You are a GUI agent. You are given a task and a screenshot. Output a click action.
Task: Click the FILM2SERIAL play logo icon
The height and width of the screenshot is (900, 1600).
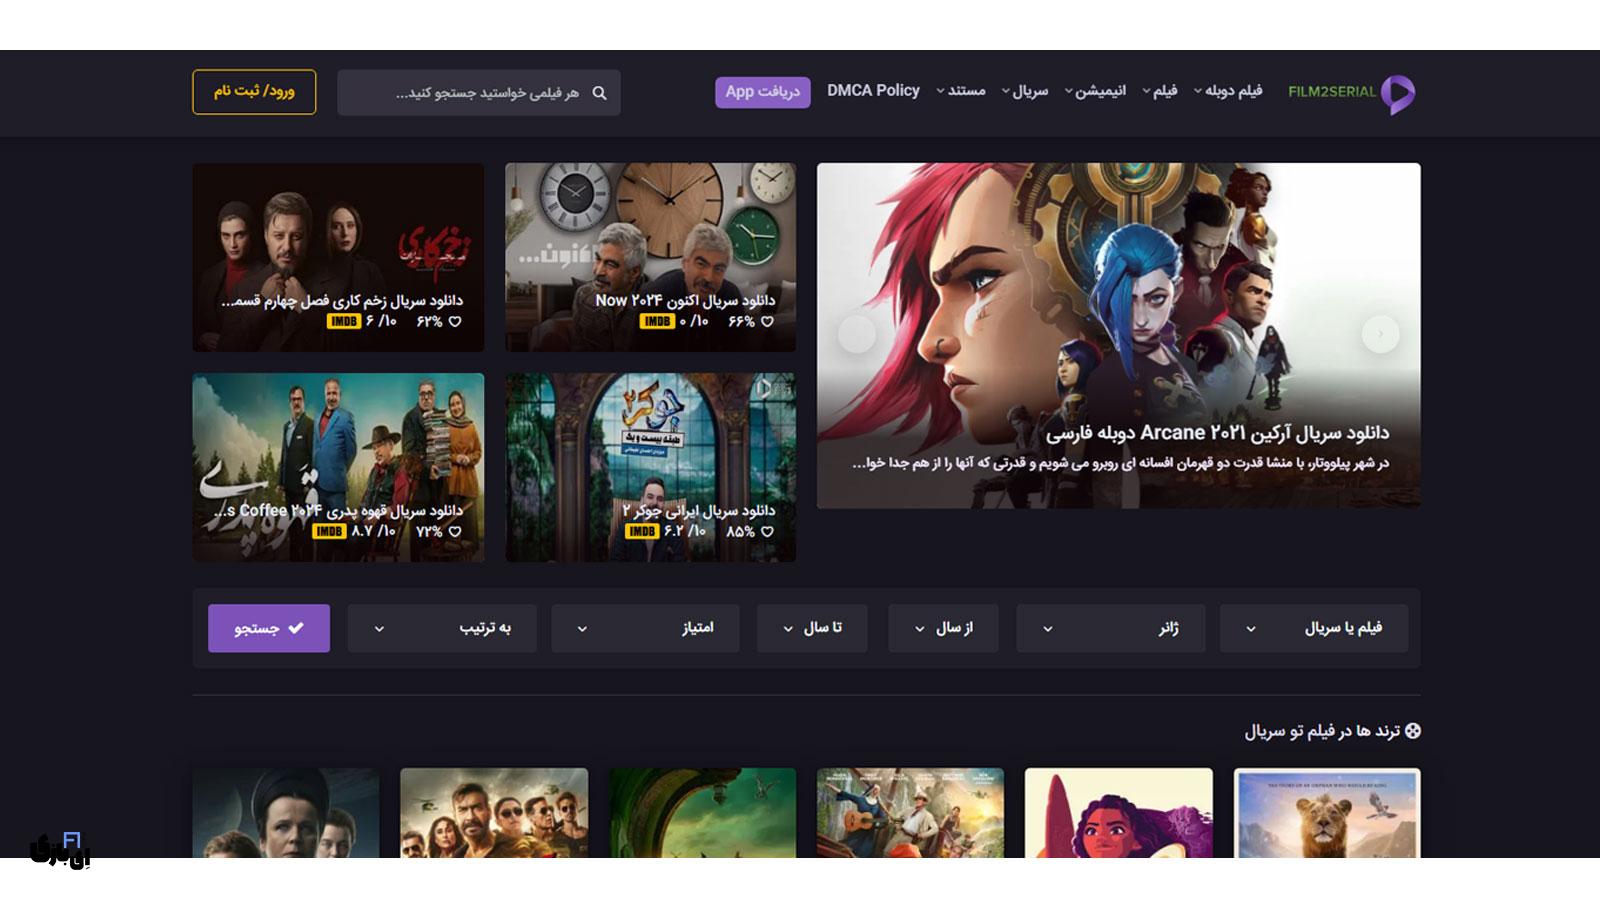point(1398,94)
